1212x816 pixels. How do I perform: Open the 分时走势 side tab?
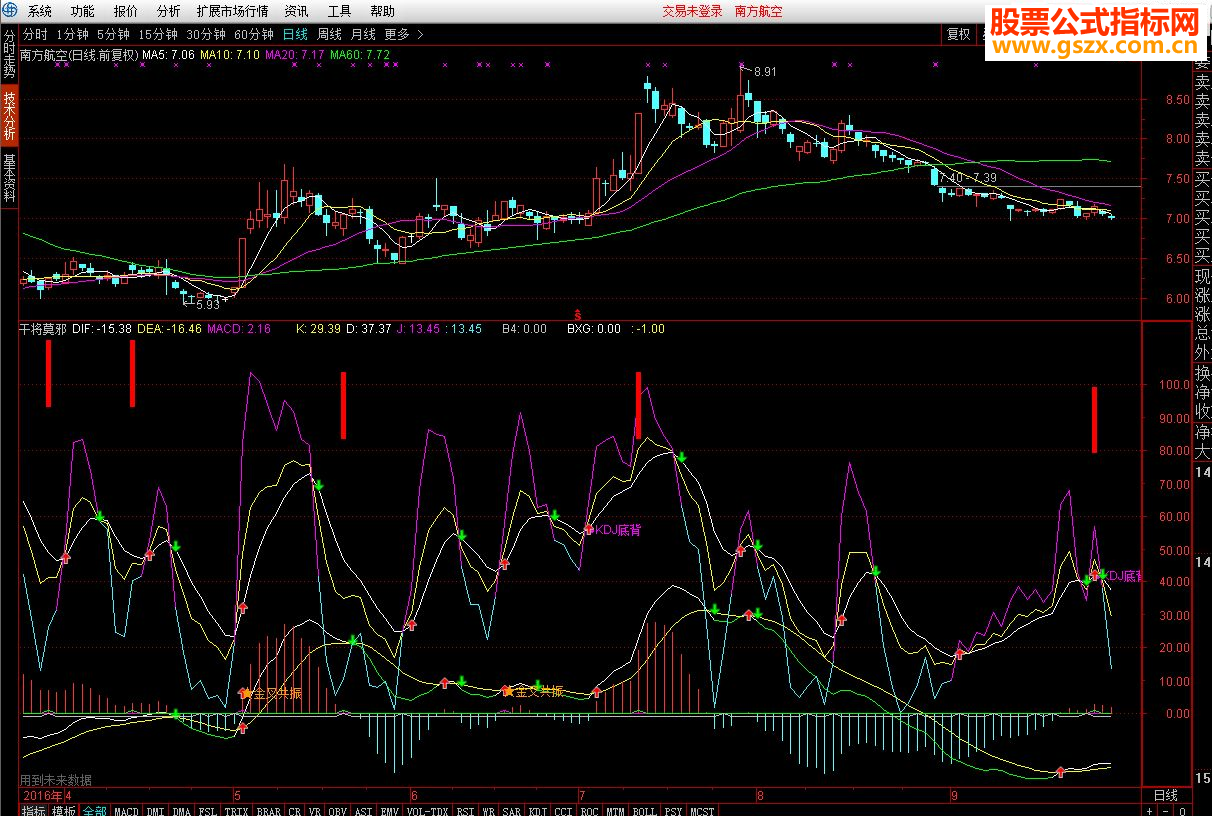point(9,54)
